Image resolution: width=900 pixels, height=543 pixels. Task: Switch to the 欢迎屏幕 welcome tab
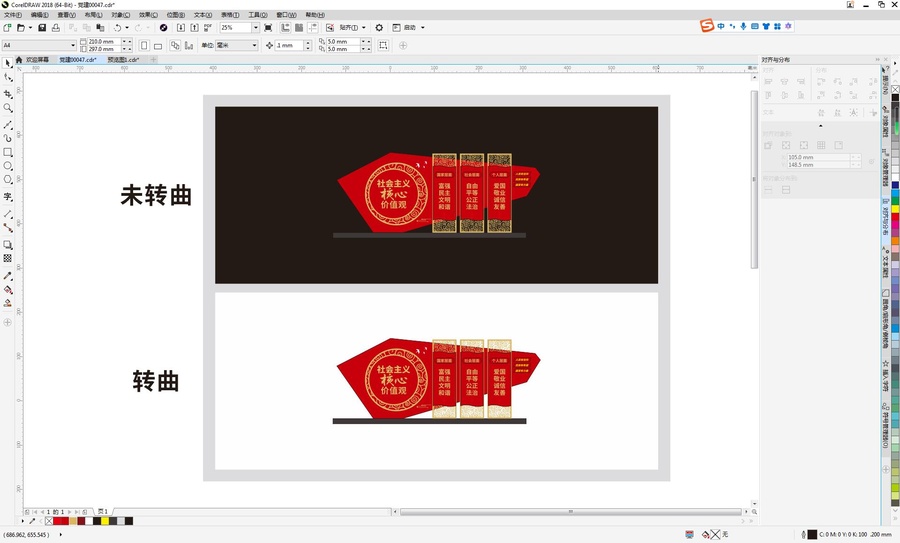coord(37,60)
